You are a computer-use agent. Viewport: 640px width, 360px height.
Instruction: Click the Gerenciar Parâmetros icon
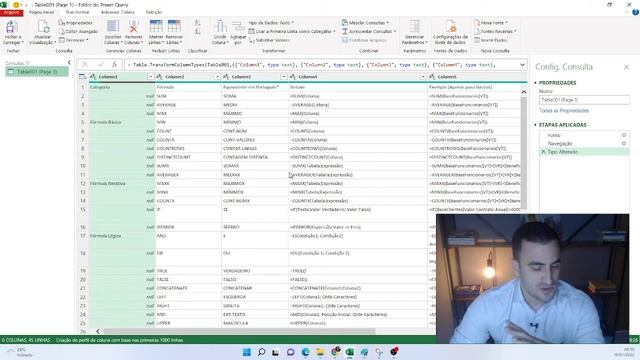(414, 27)
